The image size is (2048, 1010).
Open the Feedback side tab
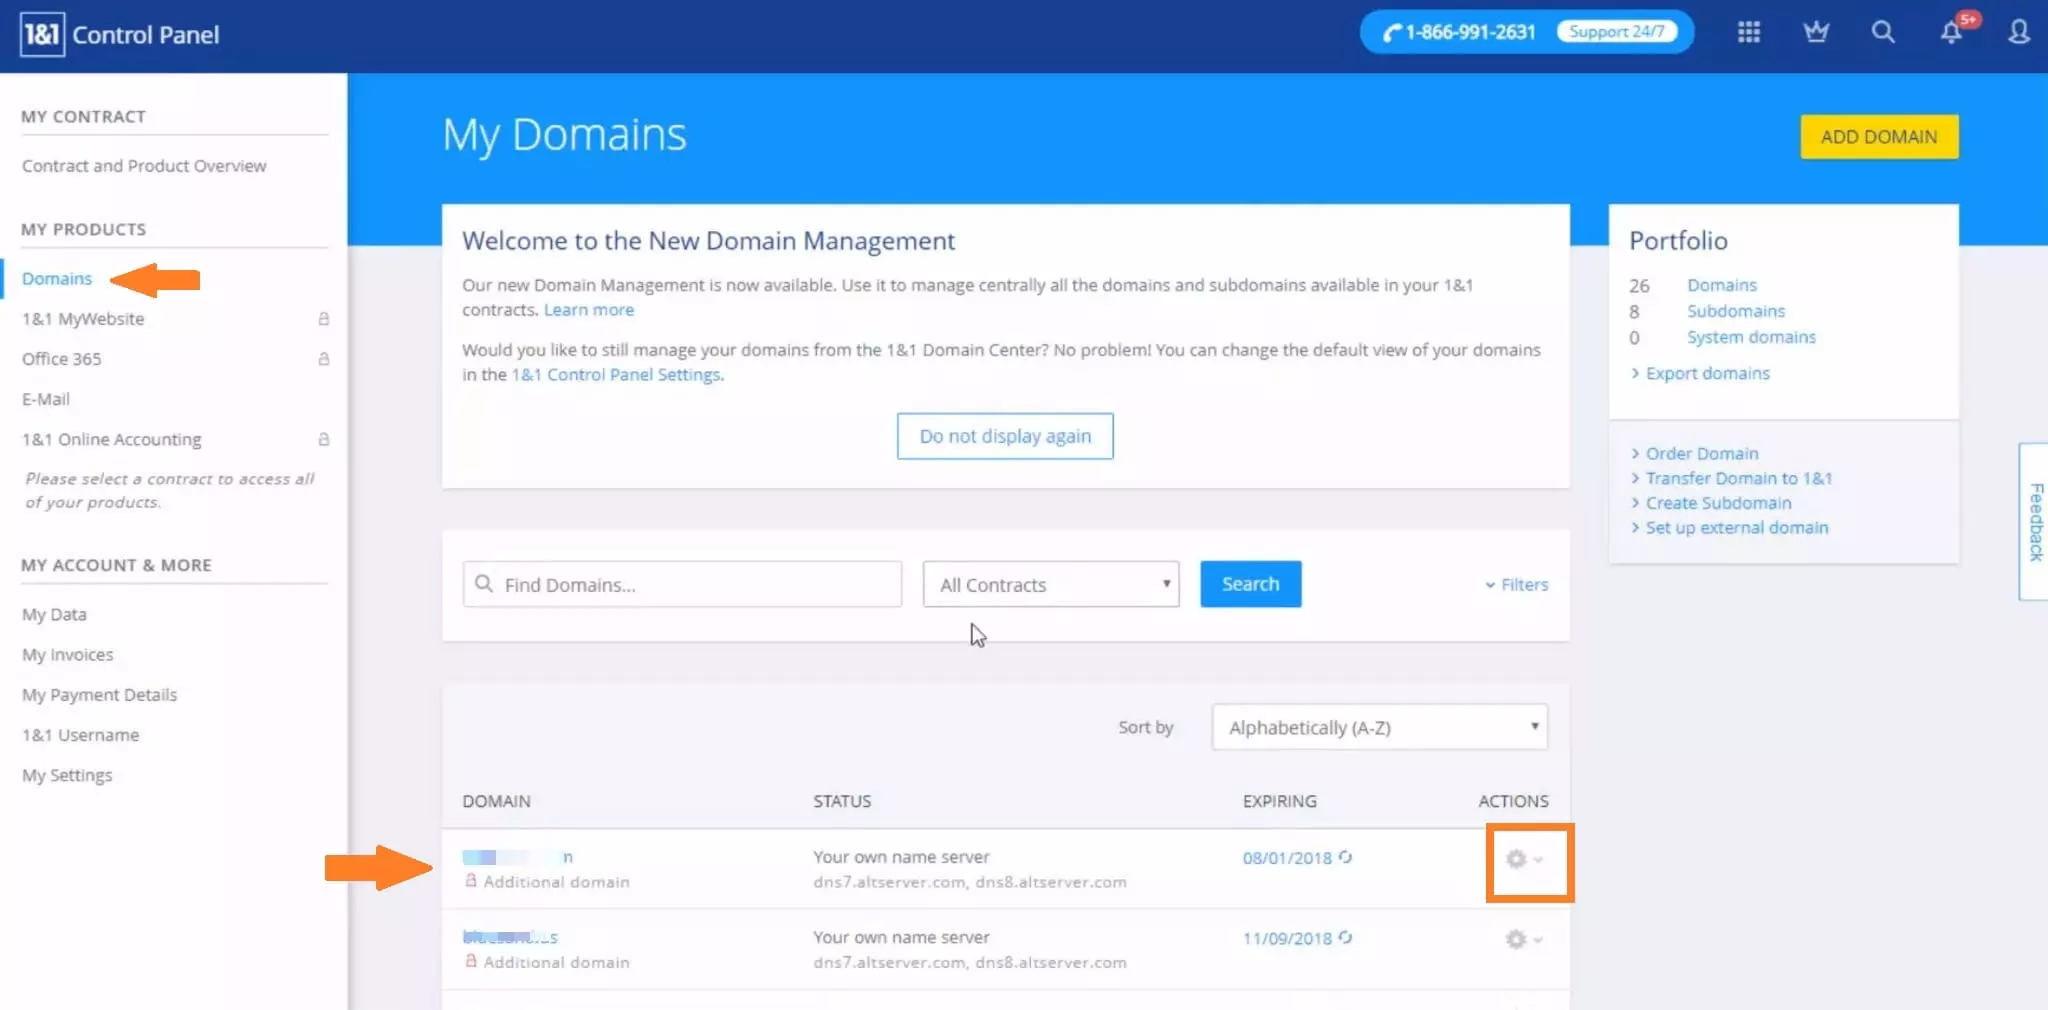[2034, 521]
